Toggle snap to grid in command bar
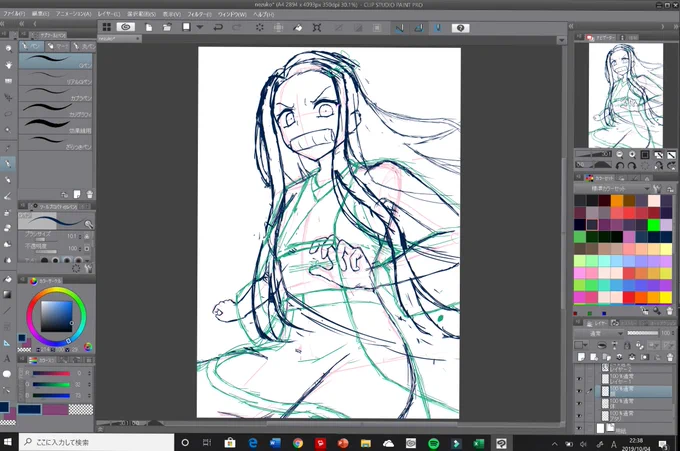Screen dimensions: 680x451 tap(438, 28)
